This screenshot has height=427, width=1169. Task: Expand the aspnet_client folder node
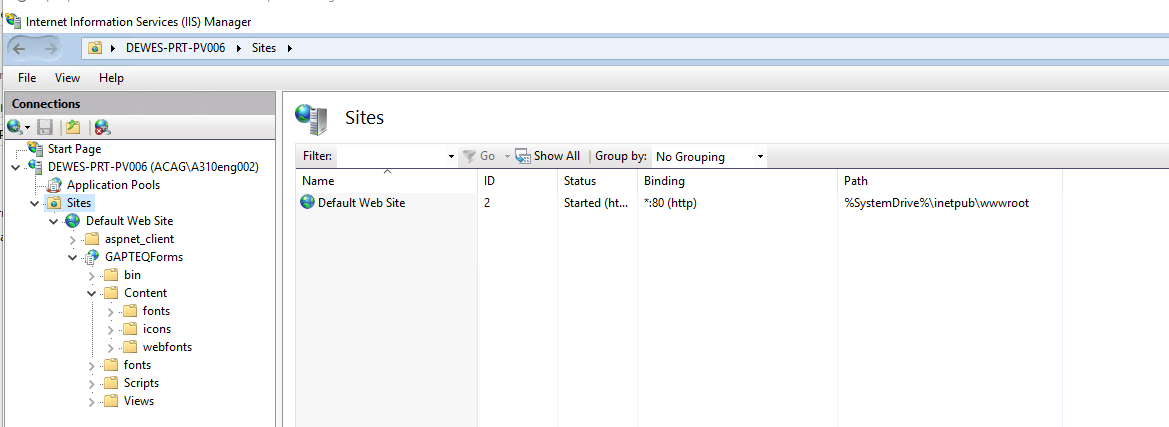(73, 239)
